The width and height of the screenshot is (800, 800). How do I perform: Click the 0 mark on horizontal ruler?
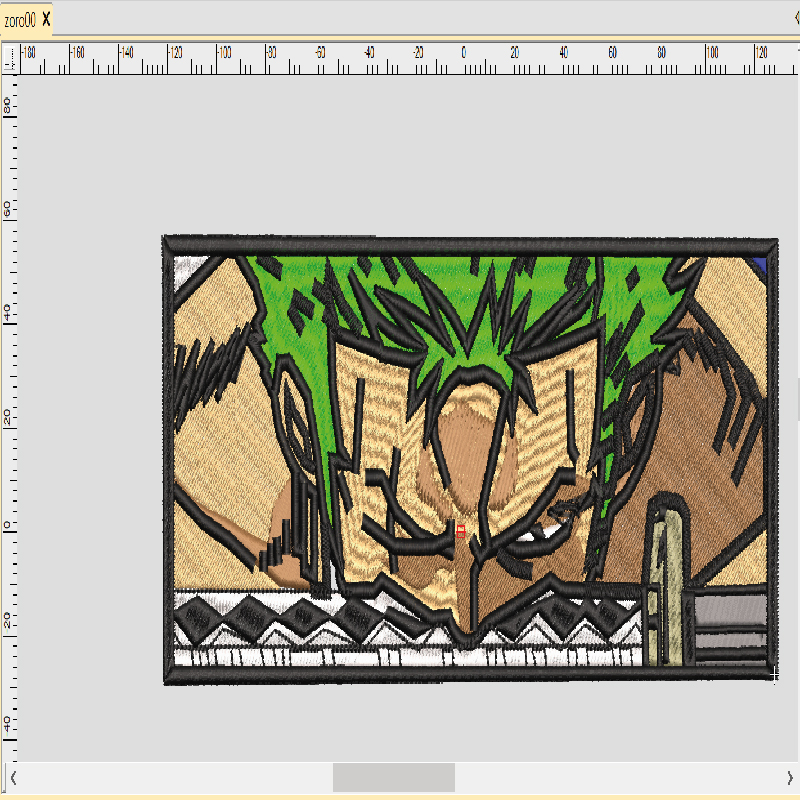click(463, 53)
